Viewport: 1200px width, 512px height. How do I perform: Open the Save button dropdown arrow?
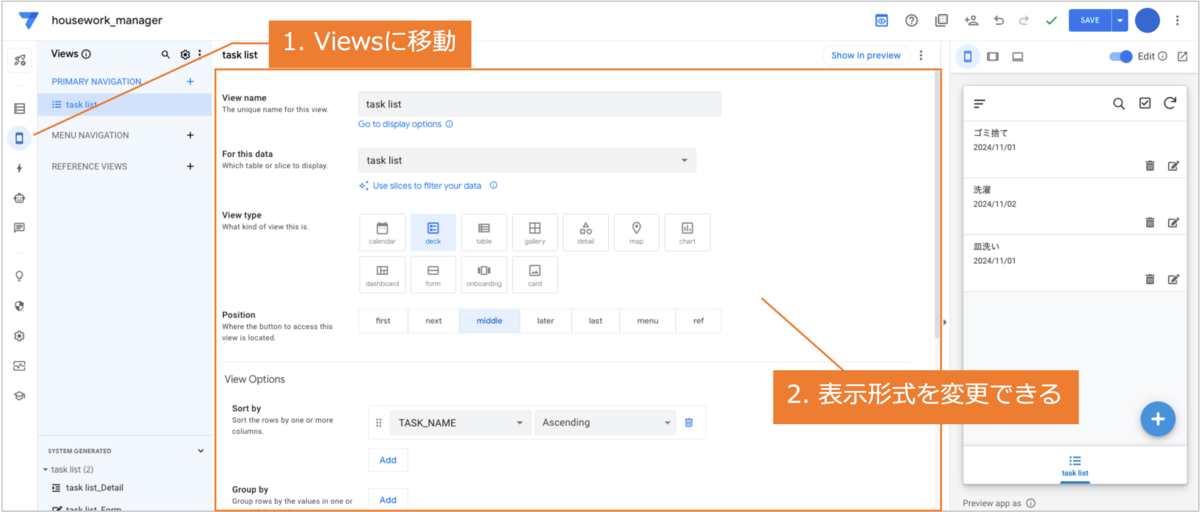(1120, 20)
